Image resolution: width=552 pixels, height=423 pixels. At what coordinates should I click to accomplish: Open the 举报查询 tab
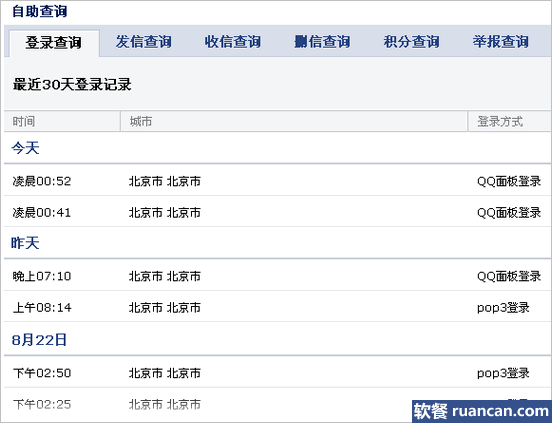pyautogui.click(x=501, y=42)
